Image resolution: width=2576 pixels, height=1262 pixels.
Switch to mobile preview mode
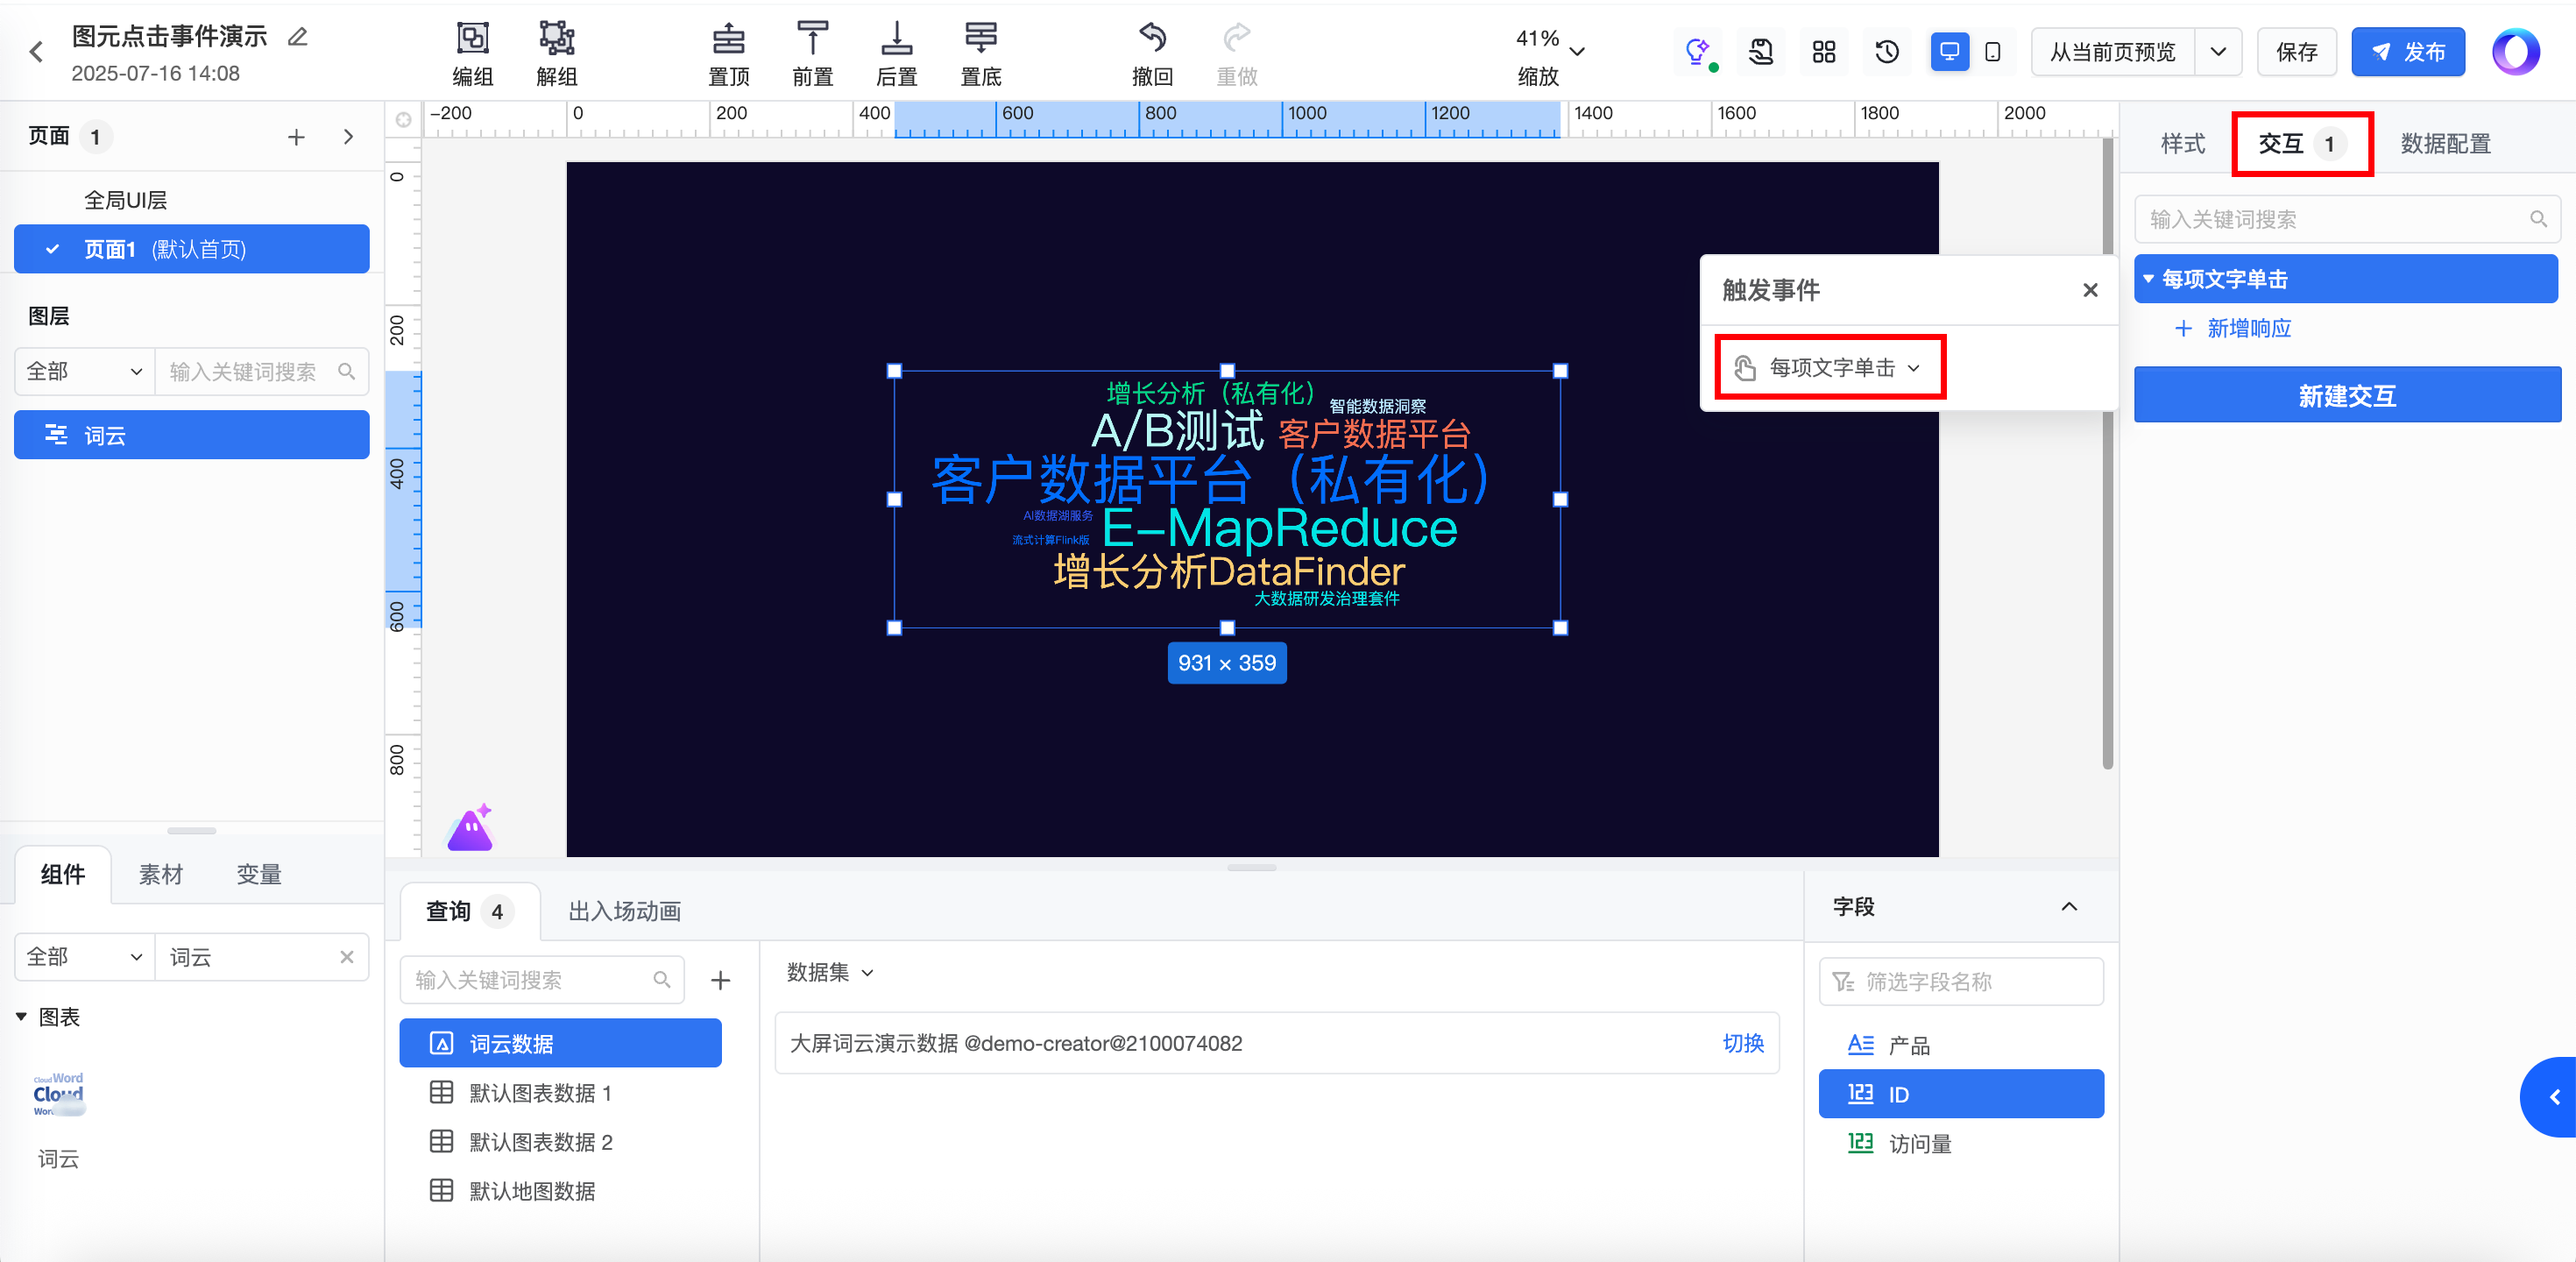coord(1993,52)
